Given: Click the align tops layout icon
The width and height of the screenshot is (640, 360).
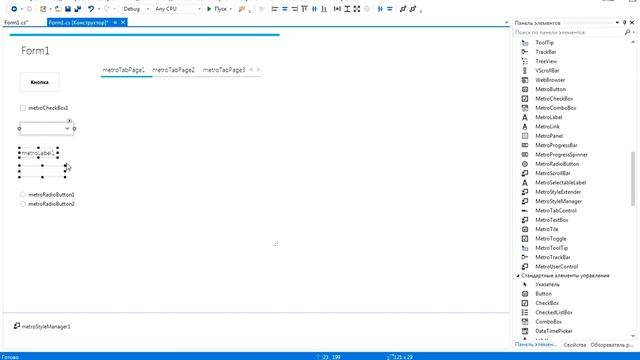Looking at the screenshot, I should pyautogui.click(x=304, y=9).
